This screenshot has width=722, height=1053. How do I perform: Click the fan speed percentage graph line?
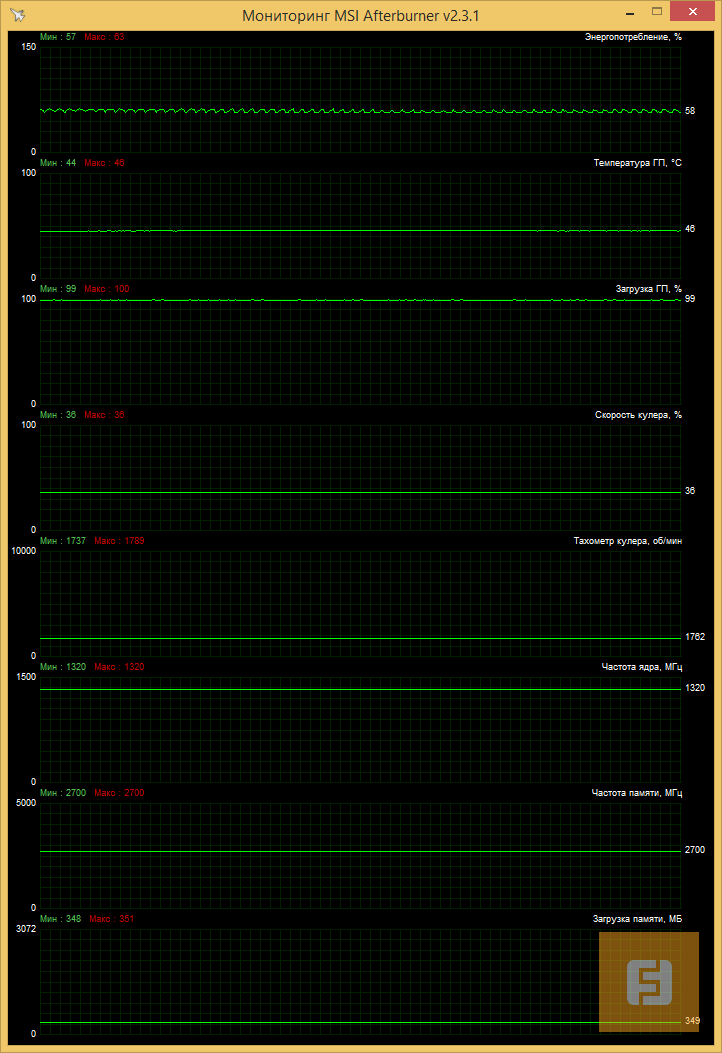click(x=361, y=492)
